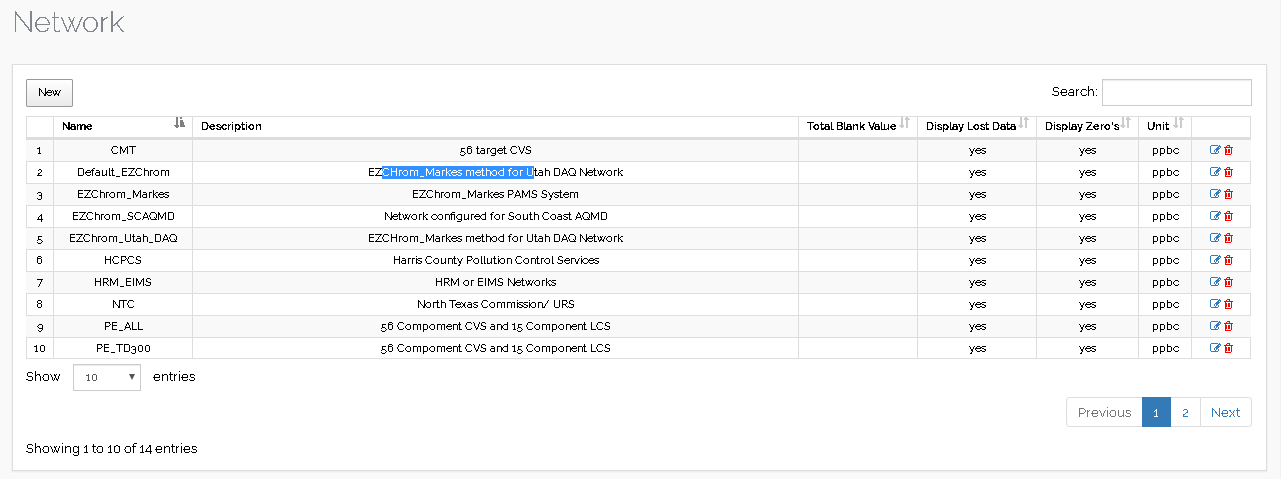This screenshot has height=479, width=1281.
Task: Delete the Default_EZChrom network
Action: pyautogui.click(x=1228, y=172)
